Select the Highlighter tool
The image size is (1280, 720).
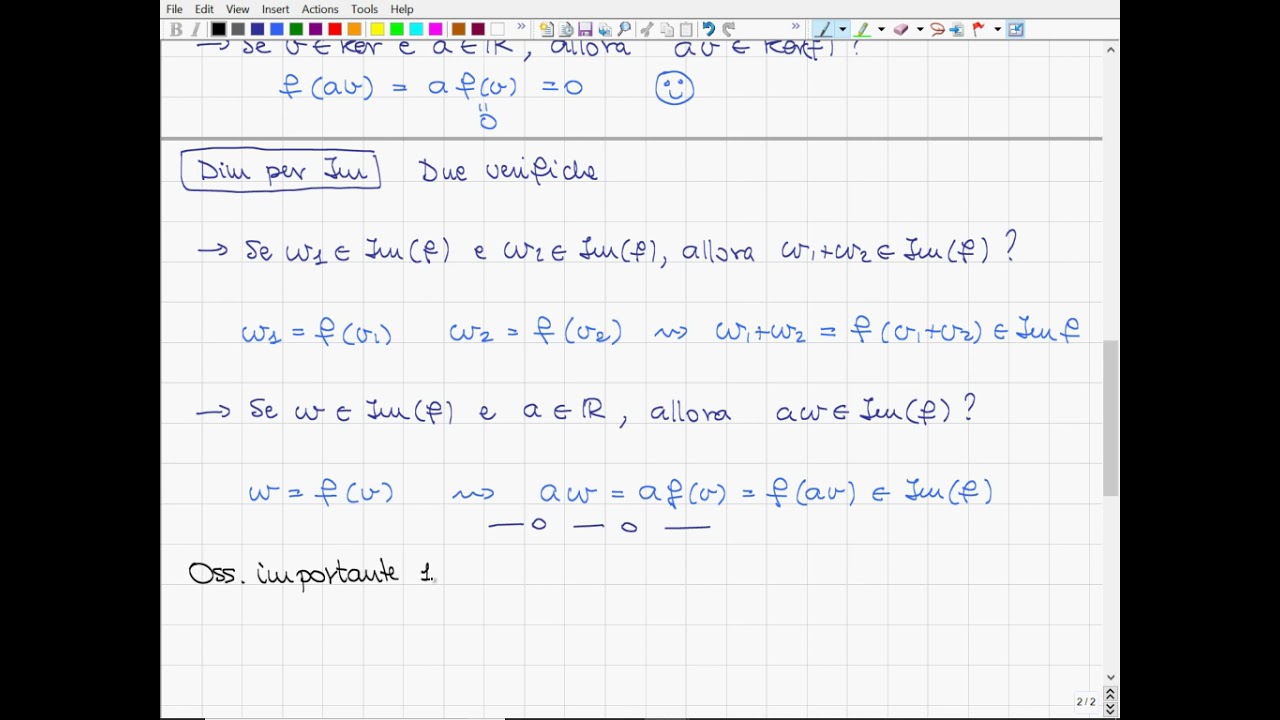pos(862,29)
